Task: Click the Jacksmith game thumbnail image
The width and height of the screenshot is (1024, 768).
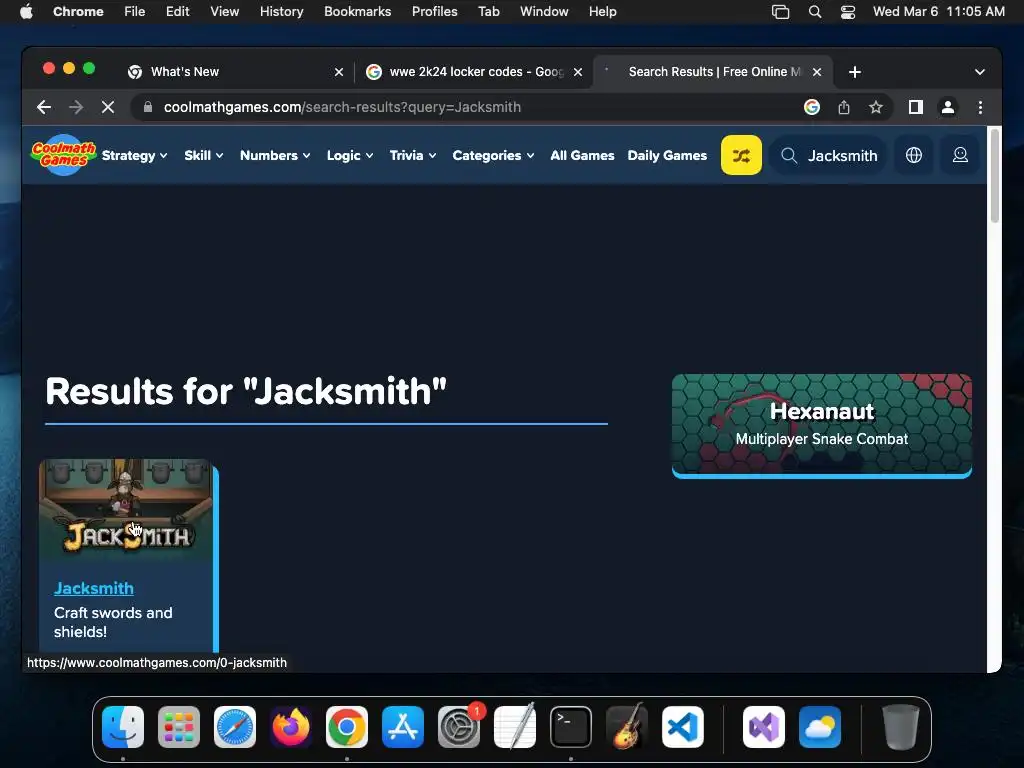Action: pyautogui.click(x=125, y=511)
